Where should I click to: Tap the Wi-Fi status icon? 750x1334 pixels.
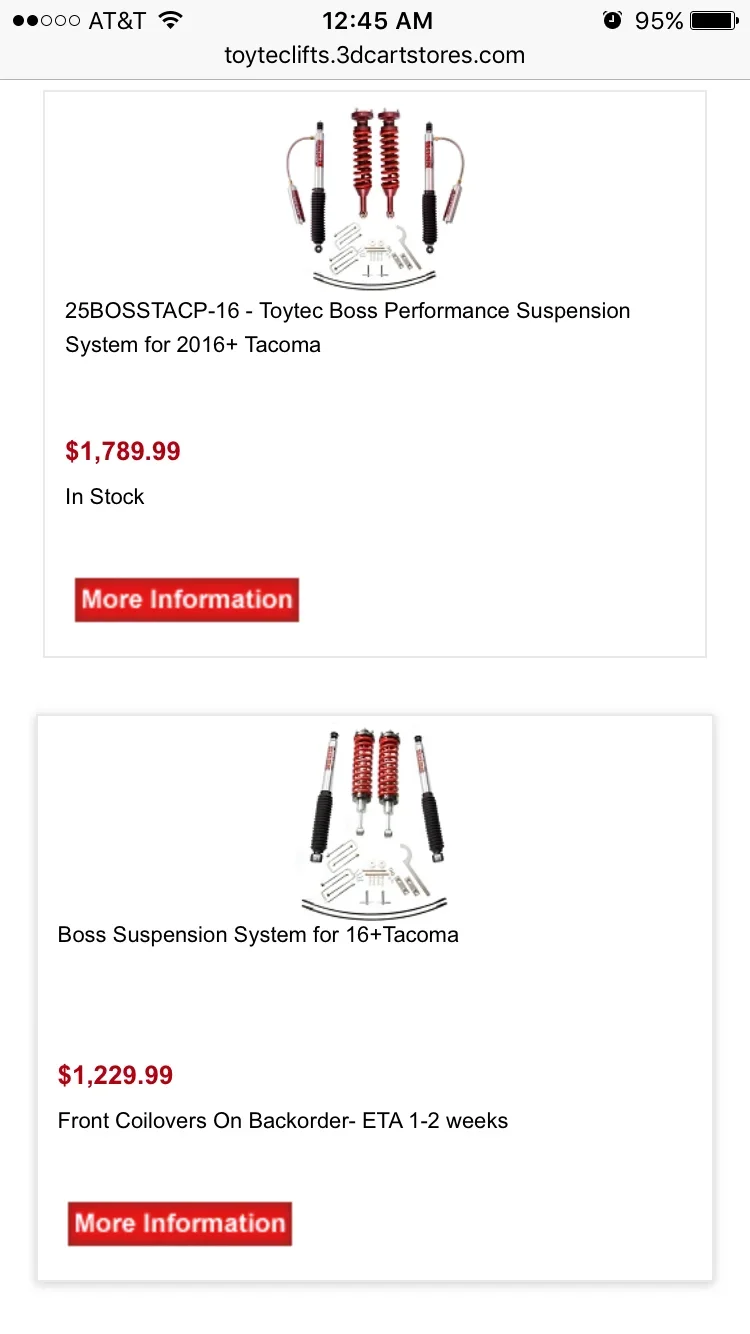(171, 20)
